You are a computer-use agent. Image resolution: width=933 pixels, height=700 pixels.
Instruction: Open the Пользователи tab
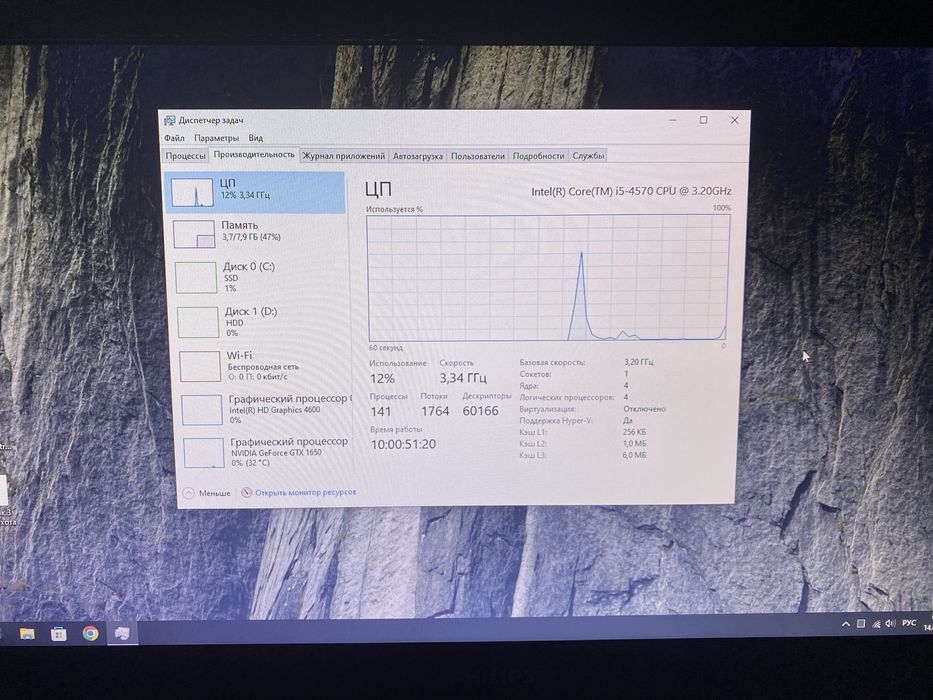[x=477, y=156]
